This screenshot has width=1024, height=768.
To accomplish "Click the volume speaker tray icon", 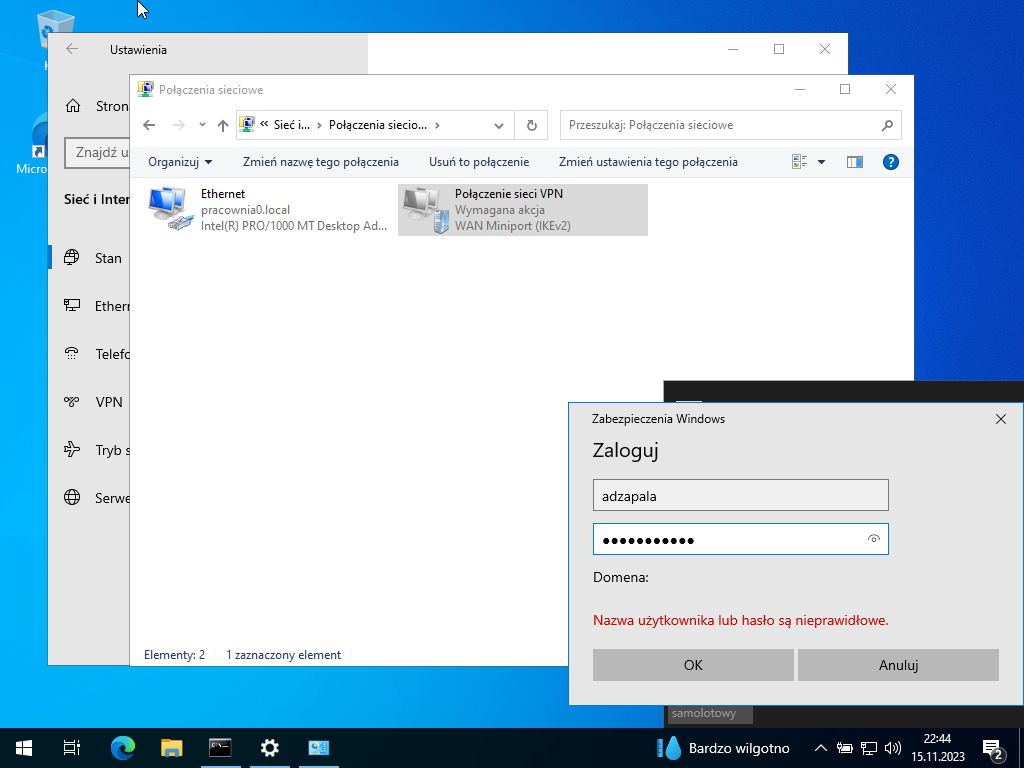I will (892, 748).
